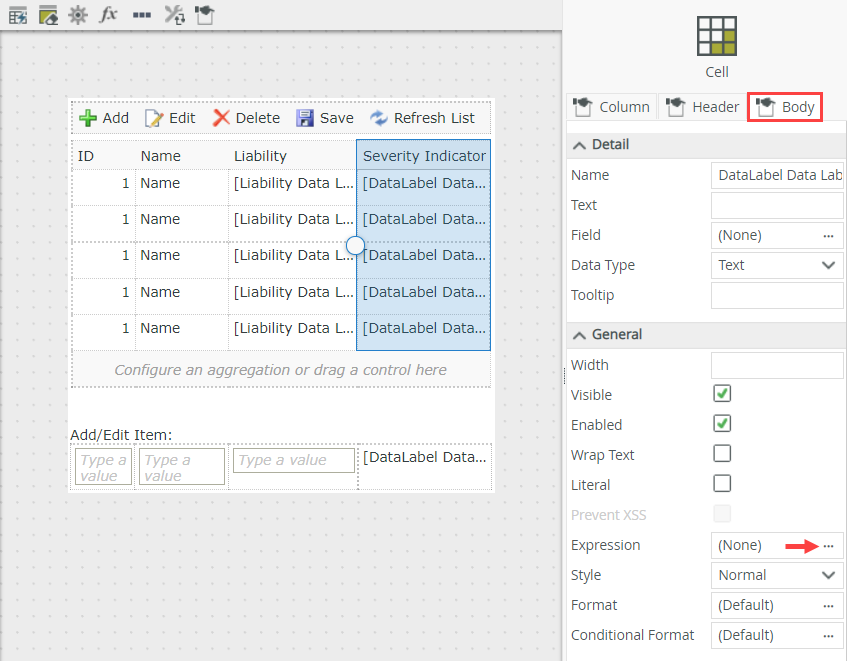Toggle the Wrap Text checkbox
This screenshot has height=661, width=847.
(x=722, y=454)
